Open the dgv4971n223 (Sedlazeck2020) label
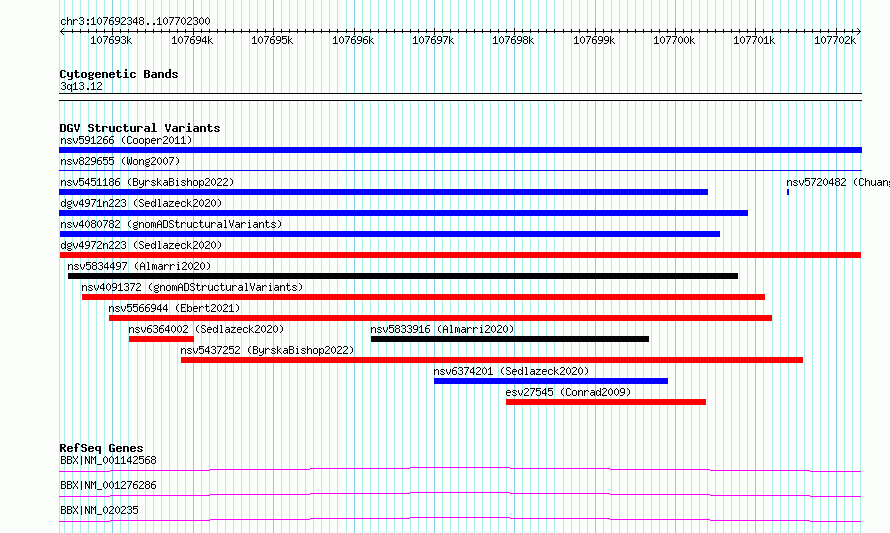890x533 pixels. tap(141, 203)
